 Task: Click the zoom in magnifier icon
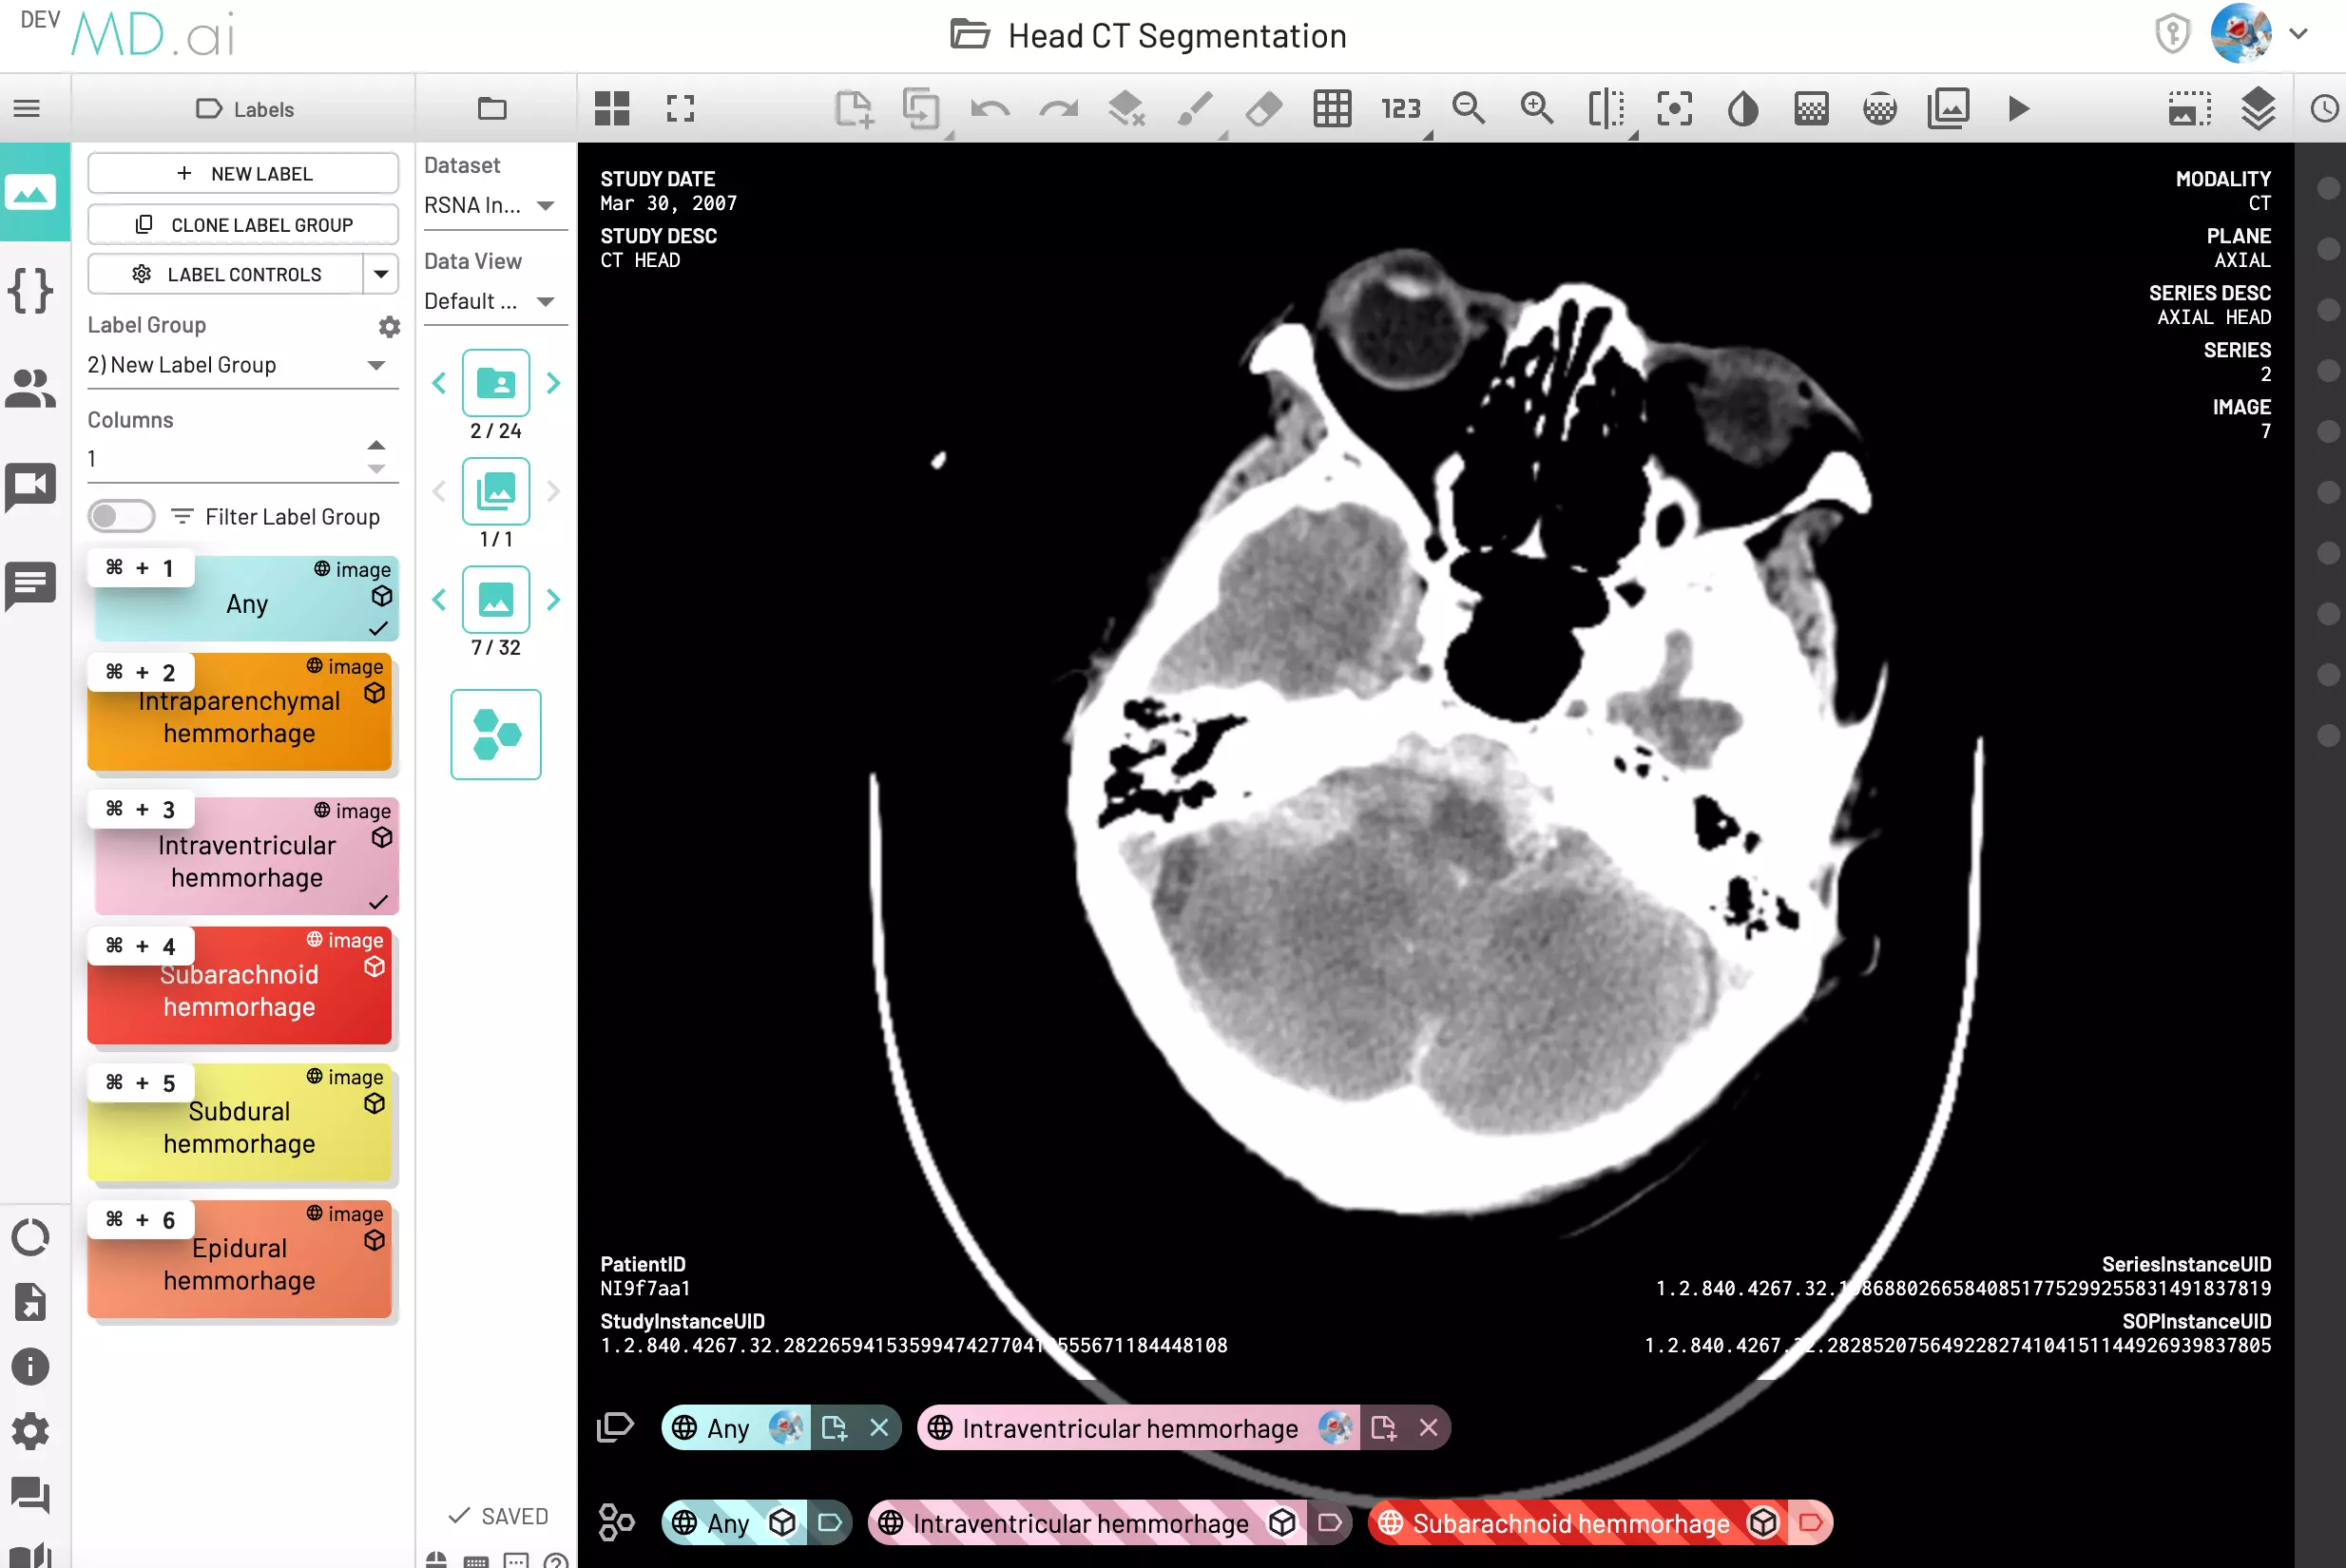click(1537, 108)
